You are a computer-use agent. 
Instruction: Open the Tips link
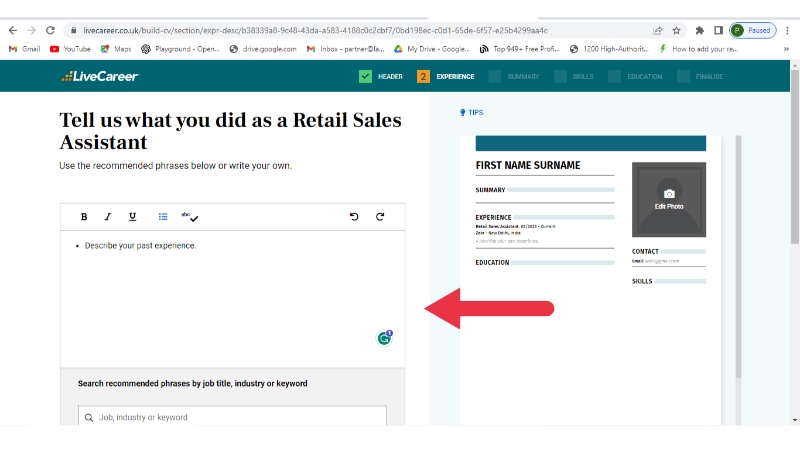pyautogui.click(x=471, y=113)
